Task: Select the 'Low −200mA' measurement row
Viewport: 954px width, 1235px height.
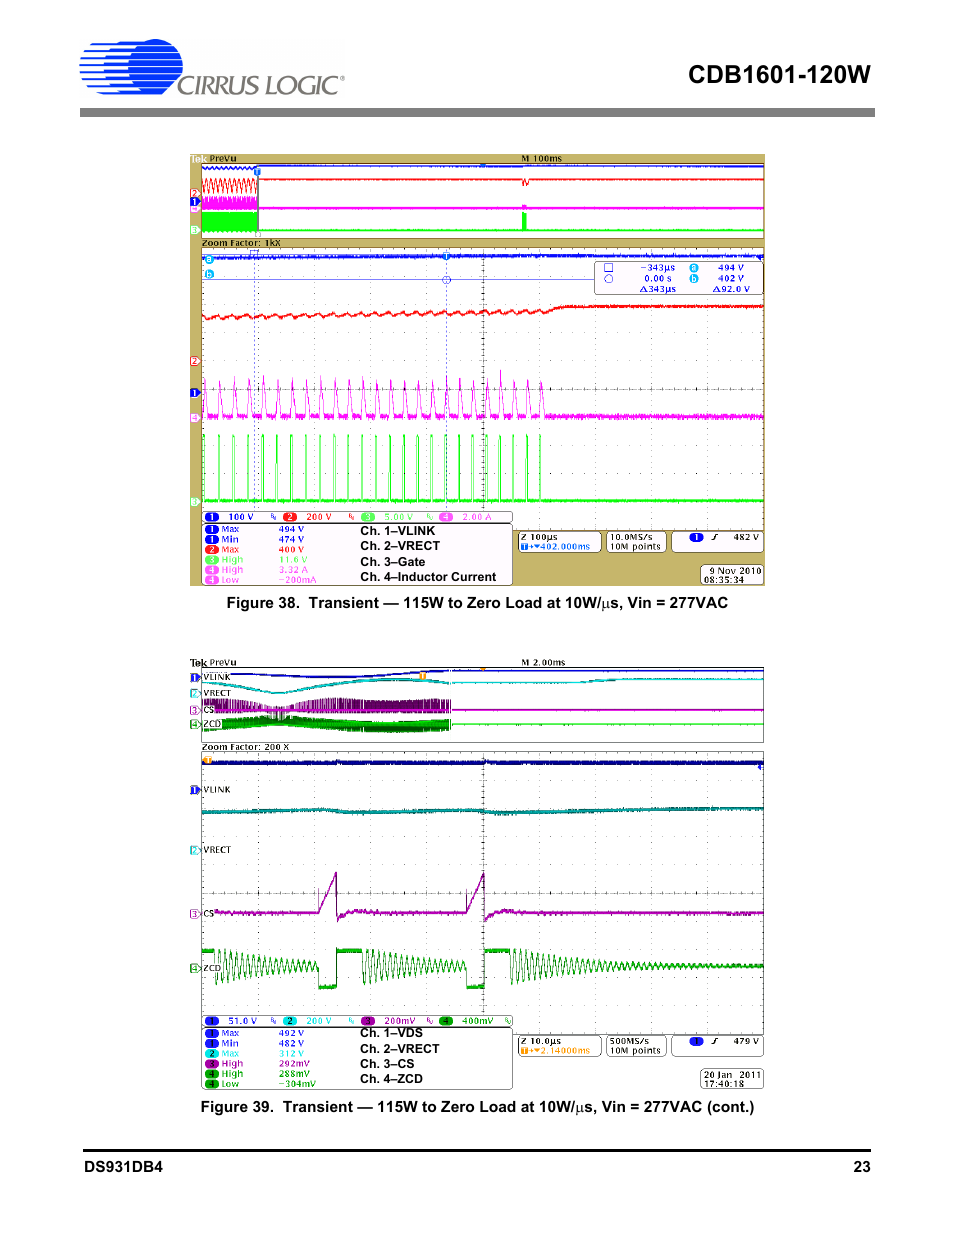Action: point(261,580)
